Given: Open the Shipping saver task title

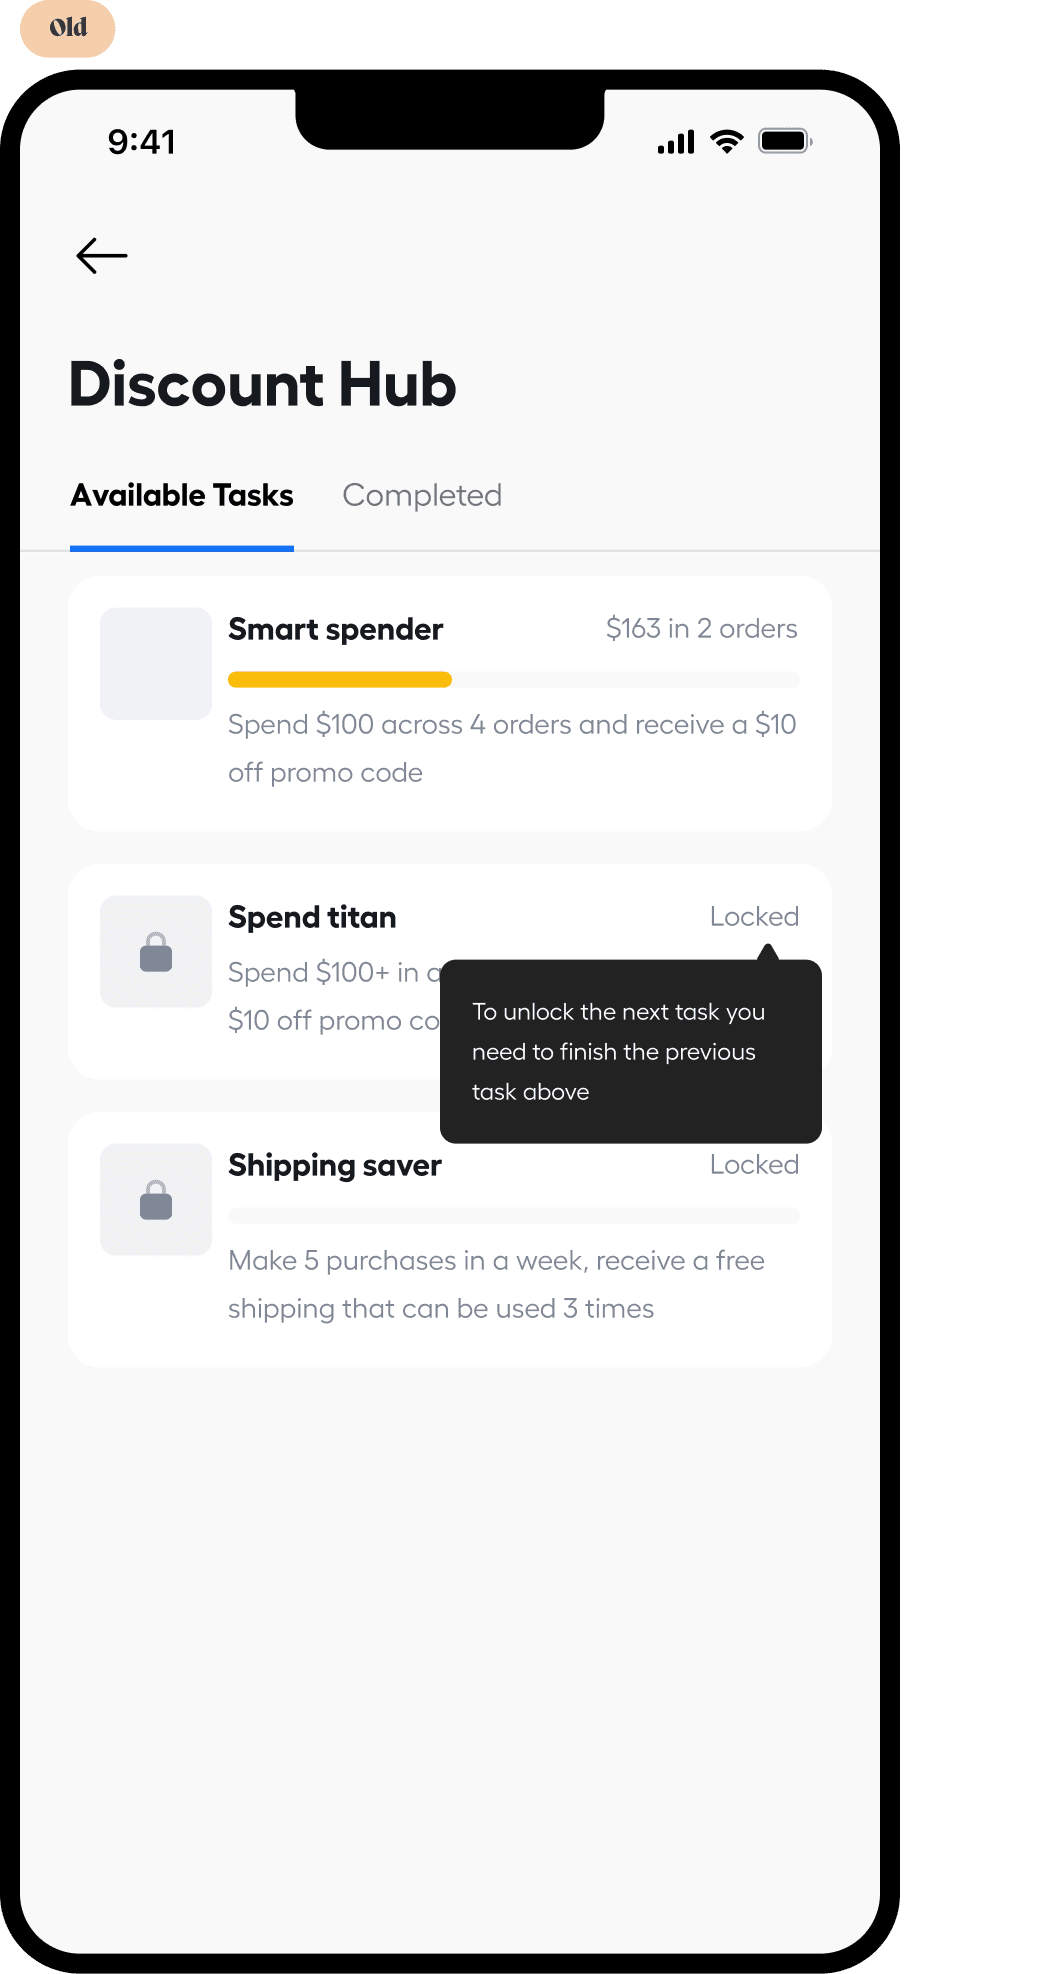Looking at the screenshot, I should tap(335, 1165).
